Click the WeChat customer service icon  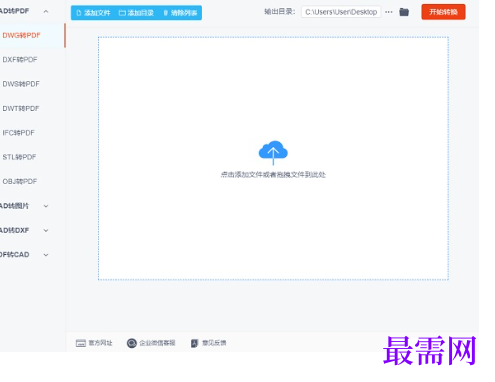click(x=132, y=343)
